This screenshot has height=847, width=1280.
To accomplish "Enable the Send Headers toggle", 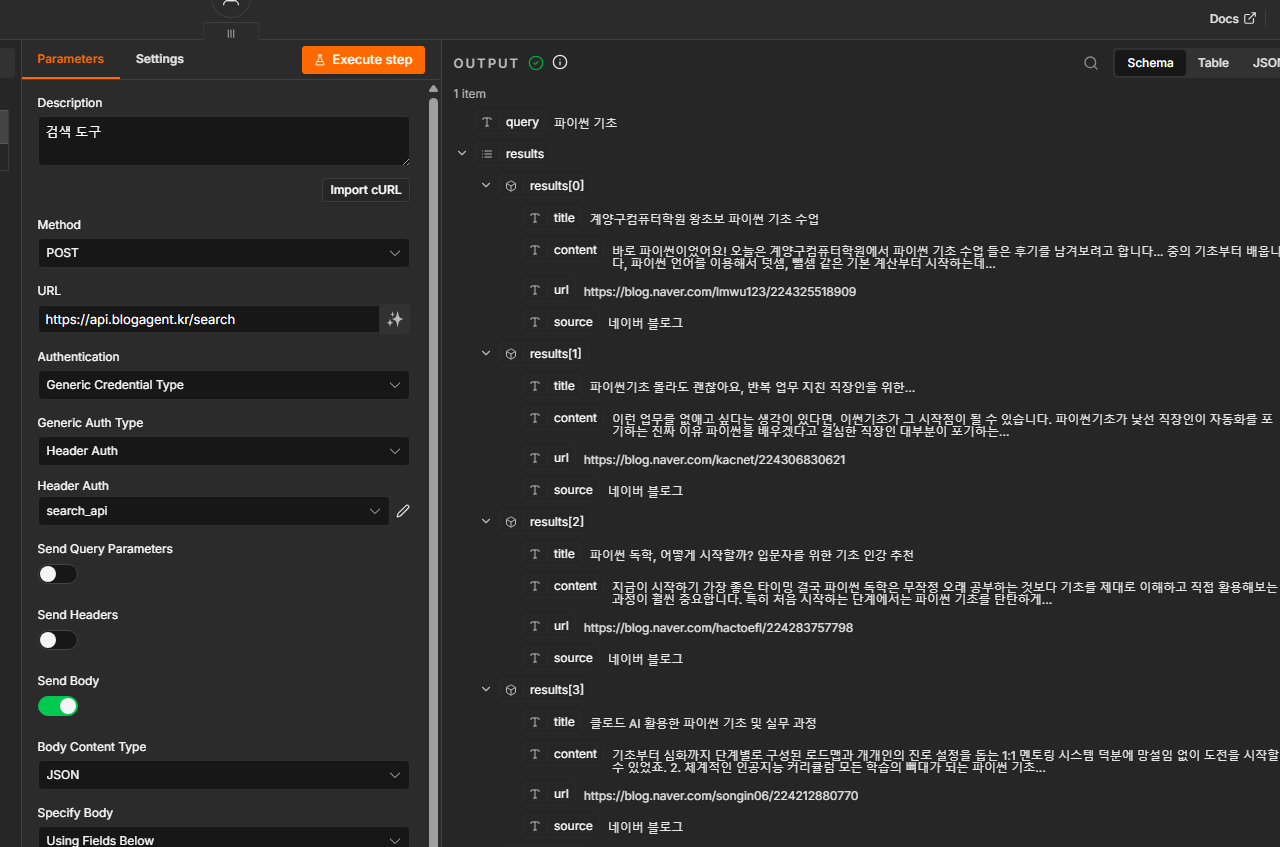I will (x=58, y=640).
